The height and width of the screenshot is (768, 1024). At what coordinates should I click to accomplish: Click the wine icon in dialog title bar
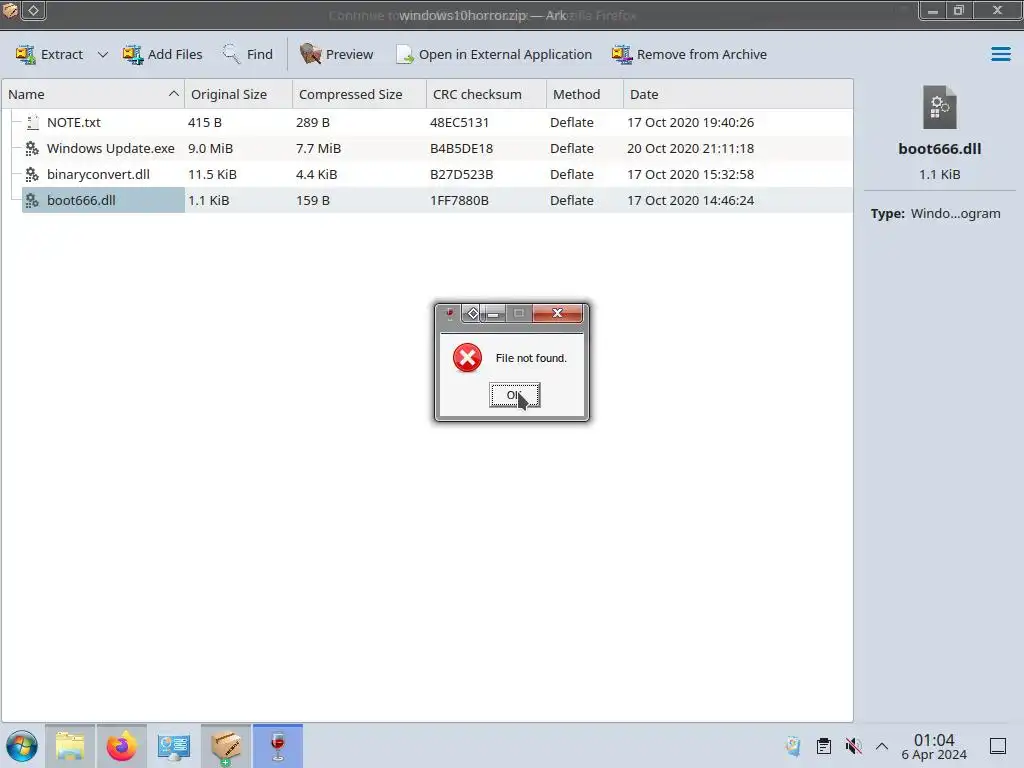[449, 314]
